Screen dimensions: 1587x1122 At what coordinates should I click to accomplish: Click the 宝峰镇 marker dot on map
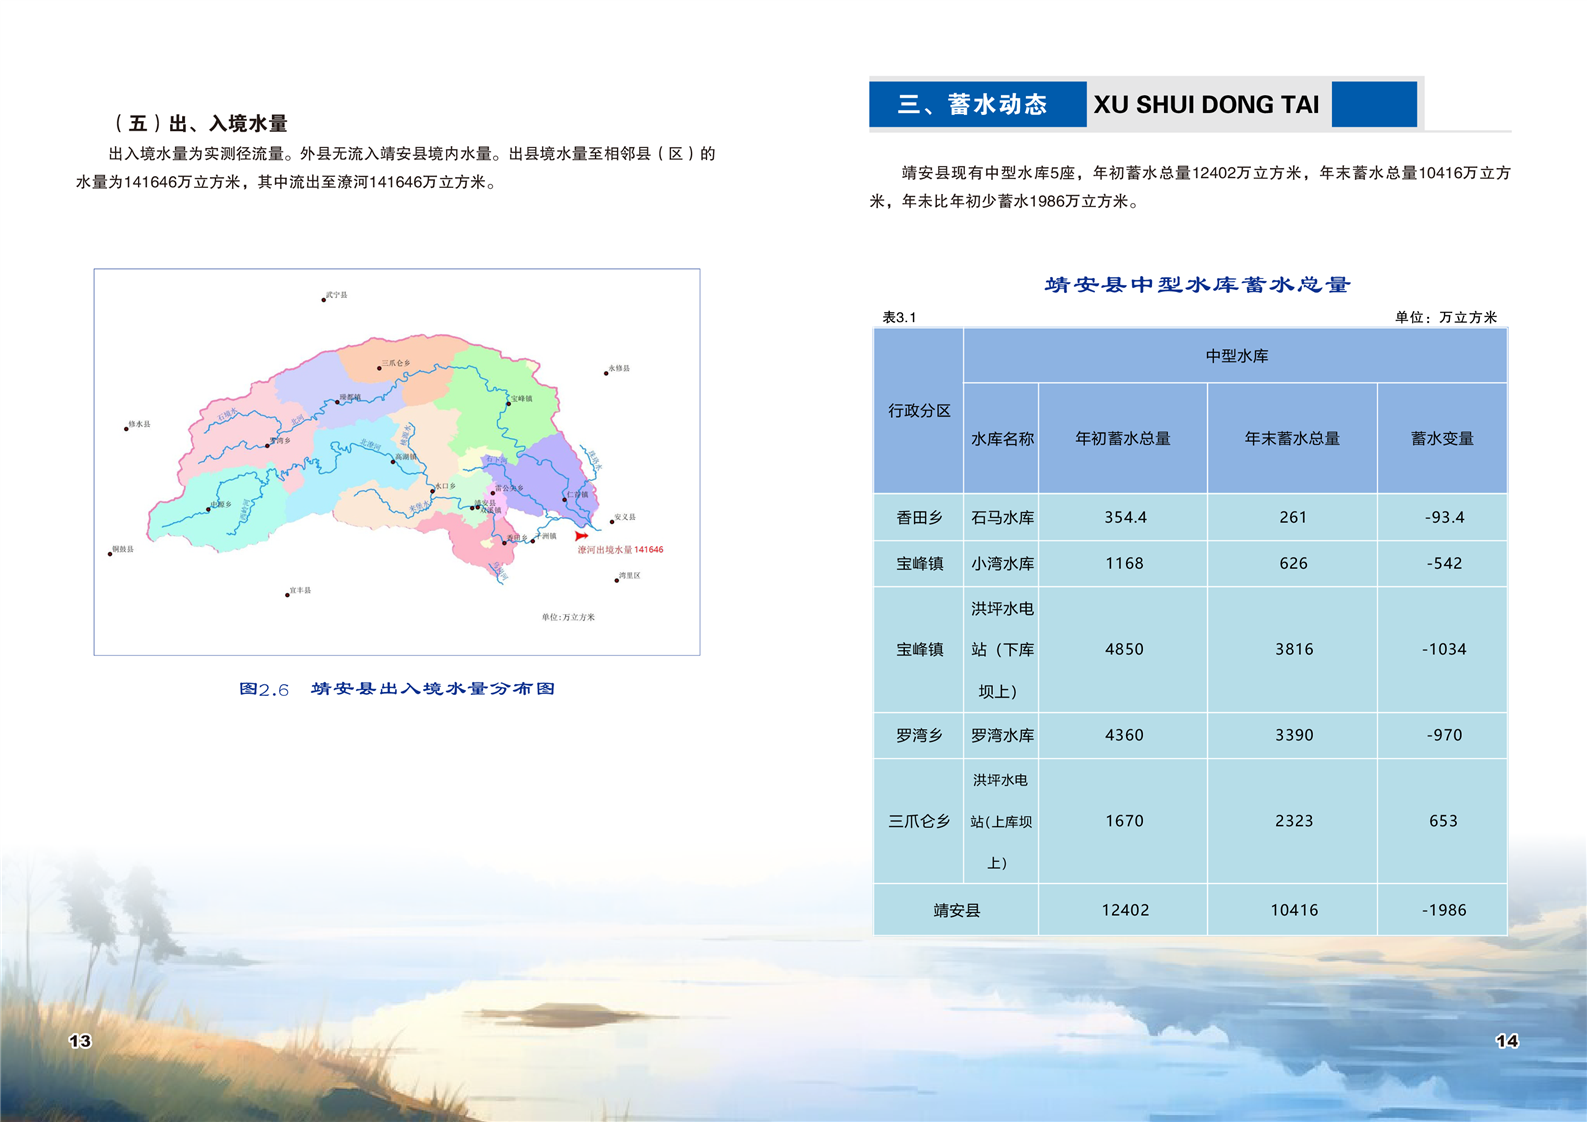coord(508,403)
